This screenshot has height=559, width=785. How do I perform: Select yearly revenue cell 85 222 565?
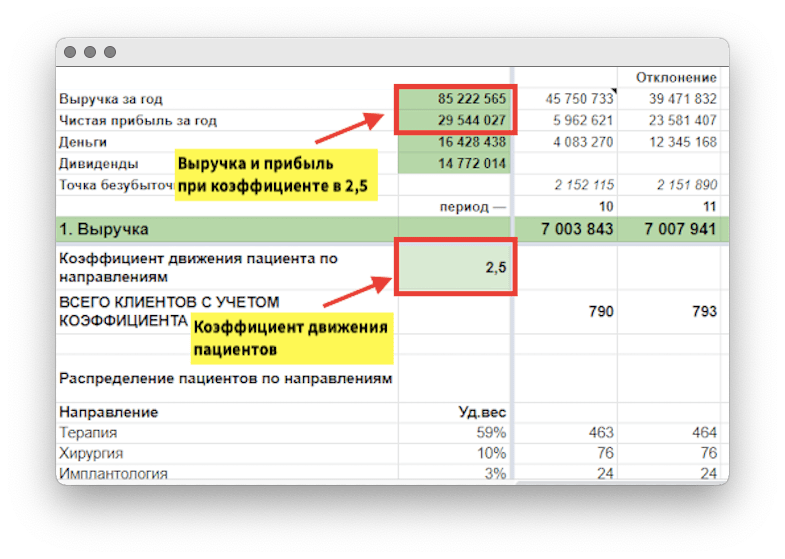click(456, 99)
